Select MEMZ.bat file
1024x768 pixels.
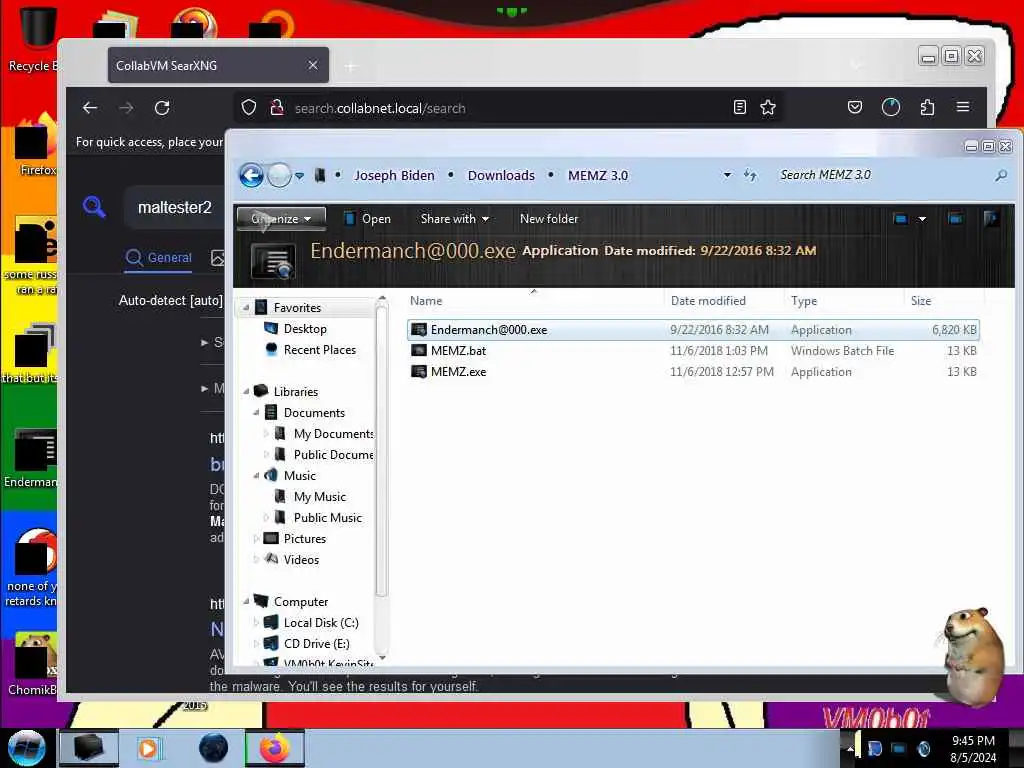[x=693, y=351]
